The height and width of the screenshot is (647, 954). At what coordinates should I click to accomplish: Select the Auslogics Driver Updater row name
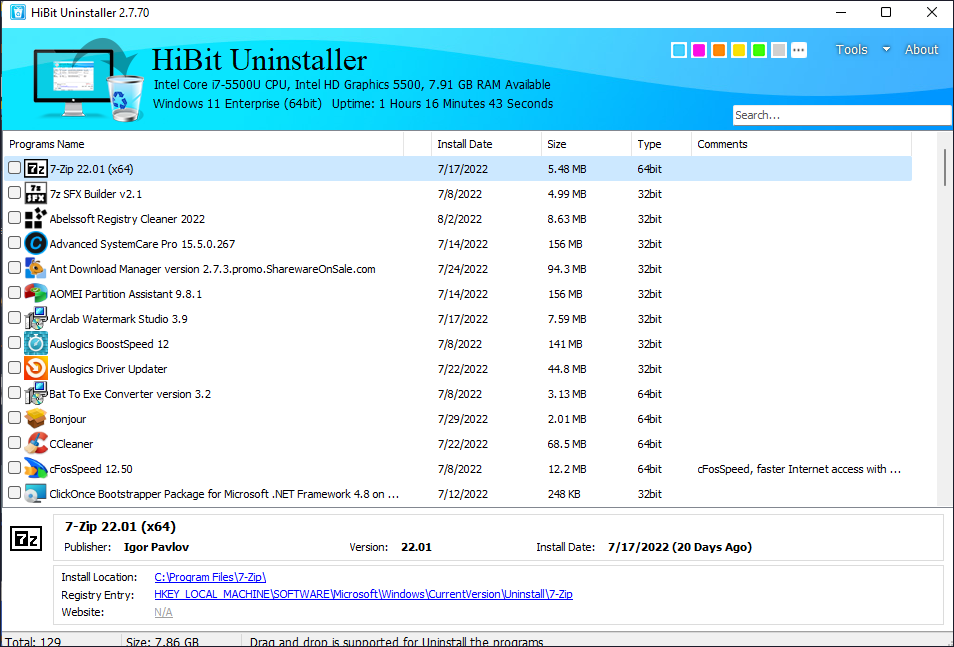point(108,369)
